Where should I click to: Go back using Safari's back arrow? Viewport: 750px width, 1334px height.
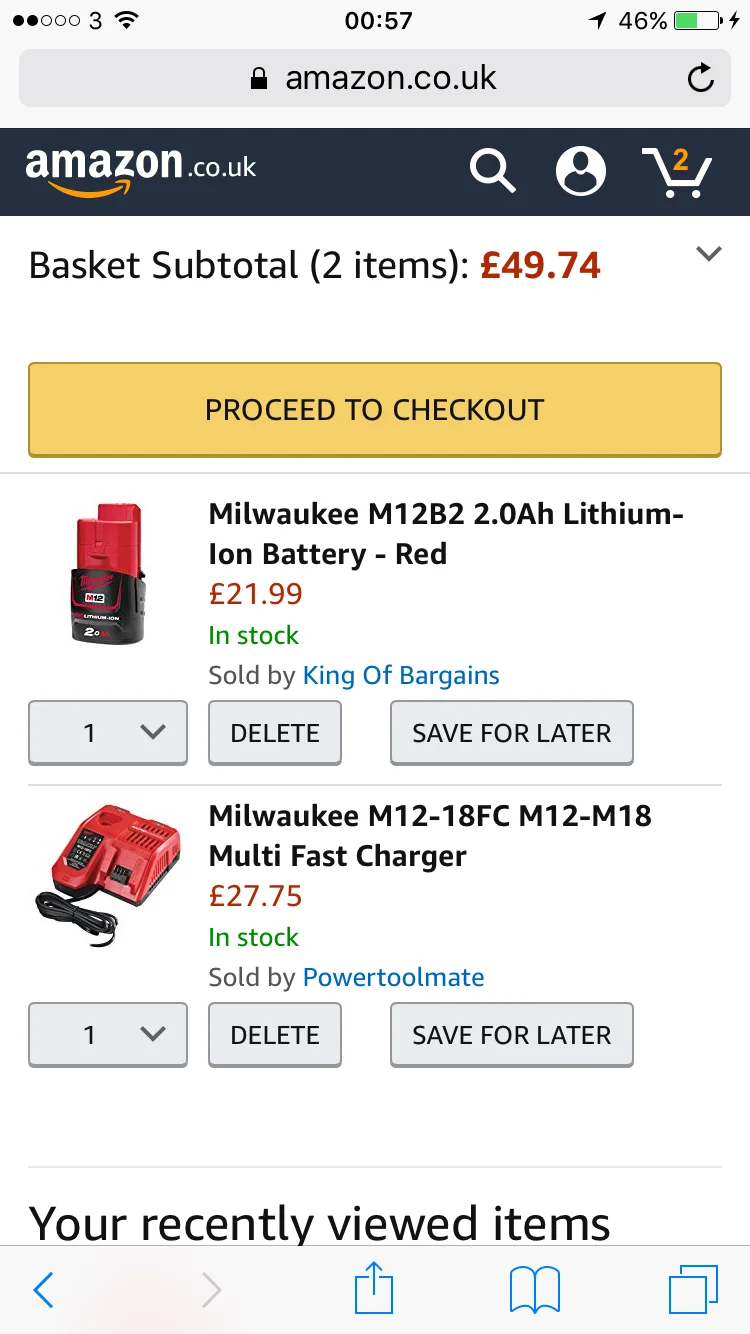pyautogui.click(x=43, y=1290)
